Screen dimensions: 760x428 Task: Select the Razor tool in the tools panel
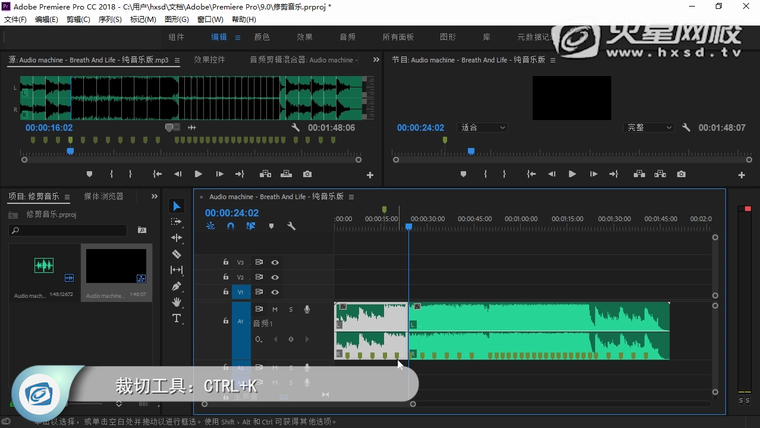tap(177, 254)
